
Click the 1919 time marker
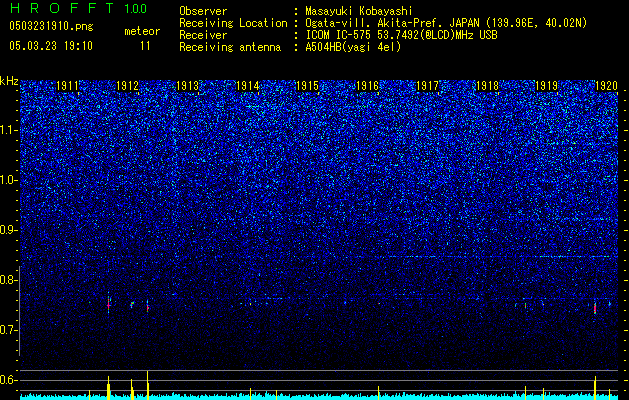tap(547, 85)
